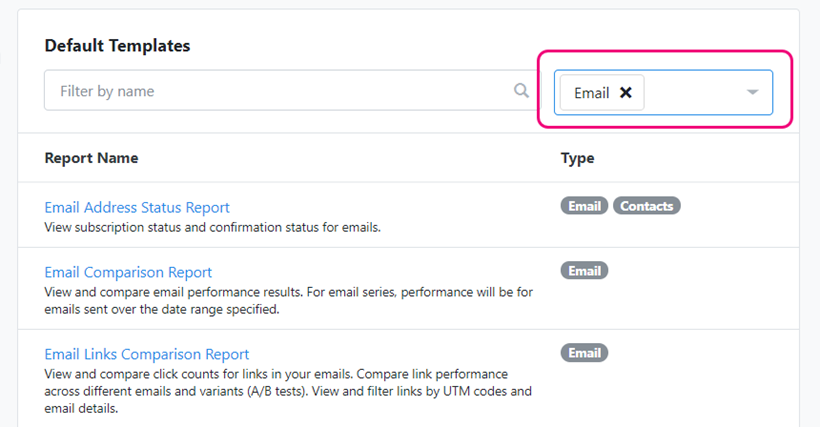The height and width of the screenshot is (427, 820).
Task: Open Email Address Status Report
Action: (x=137, y=207)
